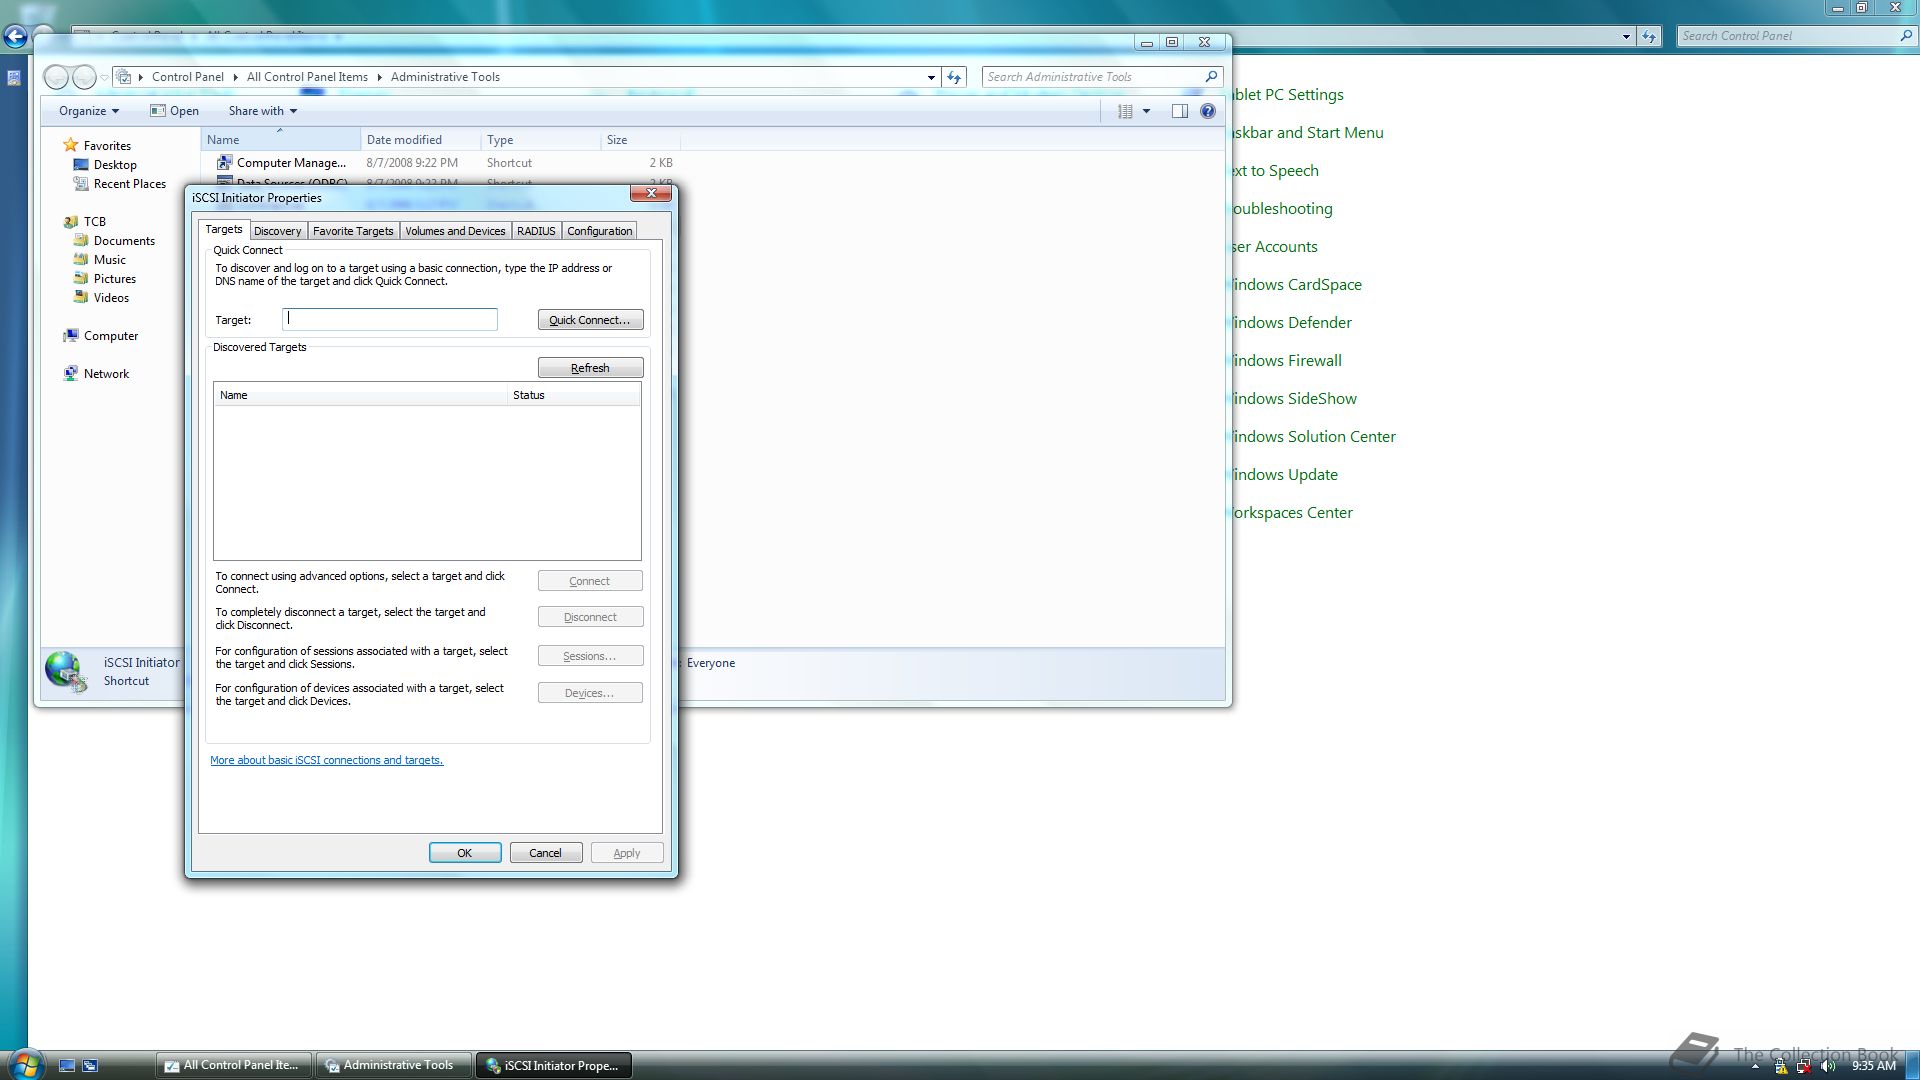Open the Windows Firewall link
This screenshot has height=1080, width=1920.
click(x=1287, y=361)
